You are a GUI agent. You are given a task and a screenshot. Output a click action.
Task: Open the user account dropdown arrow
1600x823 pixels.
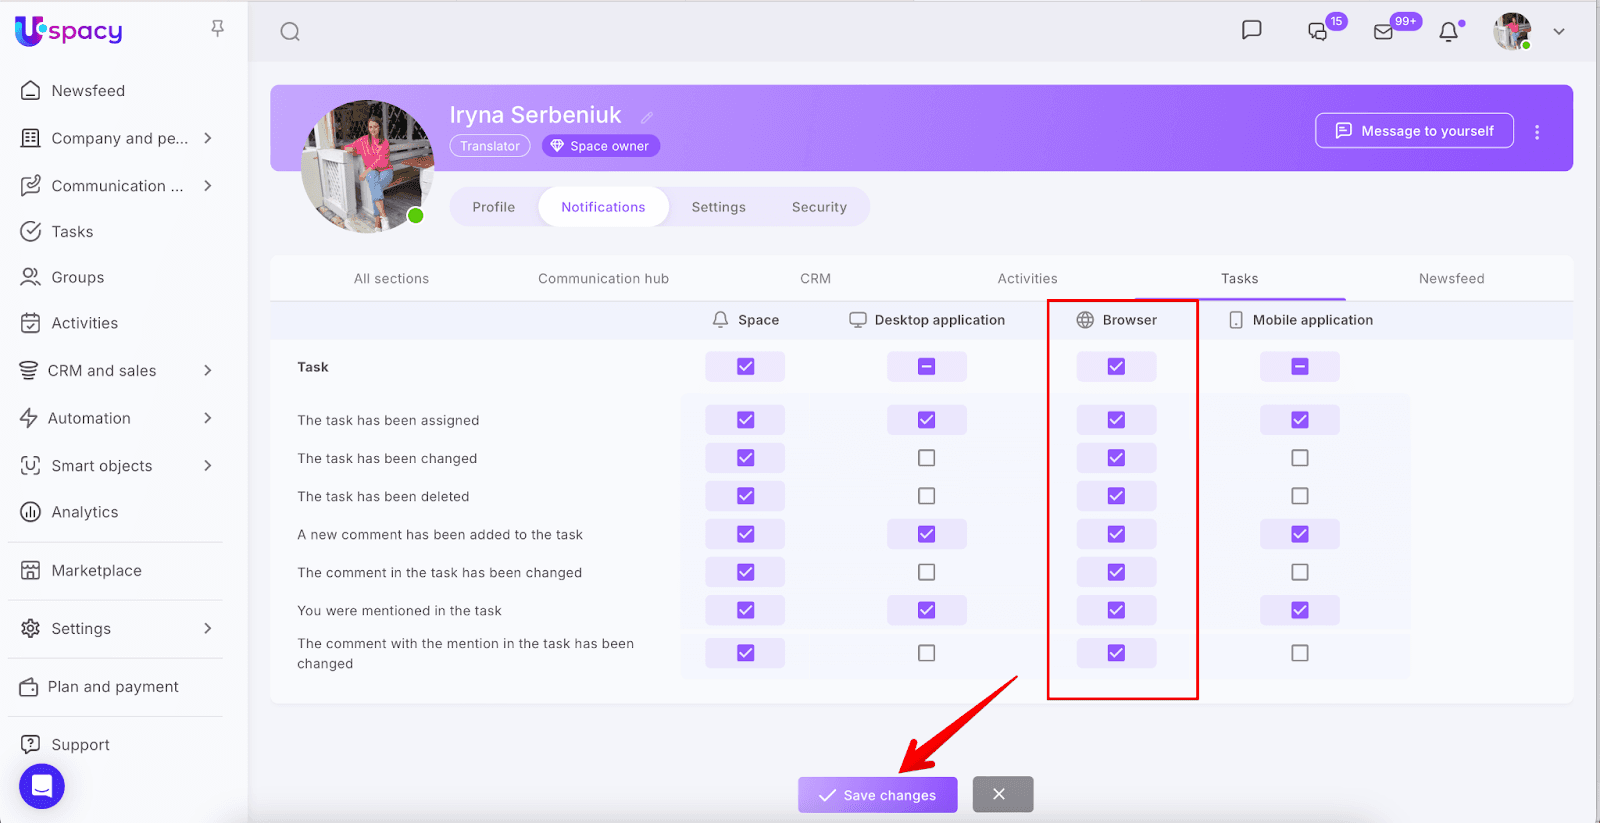[x=1558, y=32]
